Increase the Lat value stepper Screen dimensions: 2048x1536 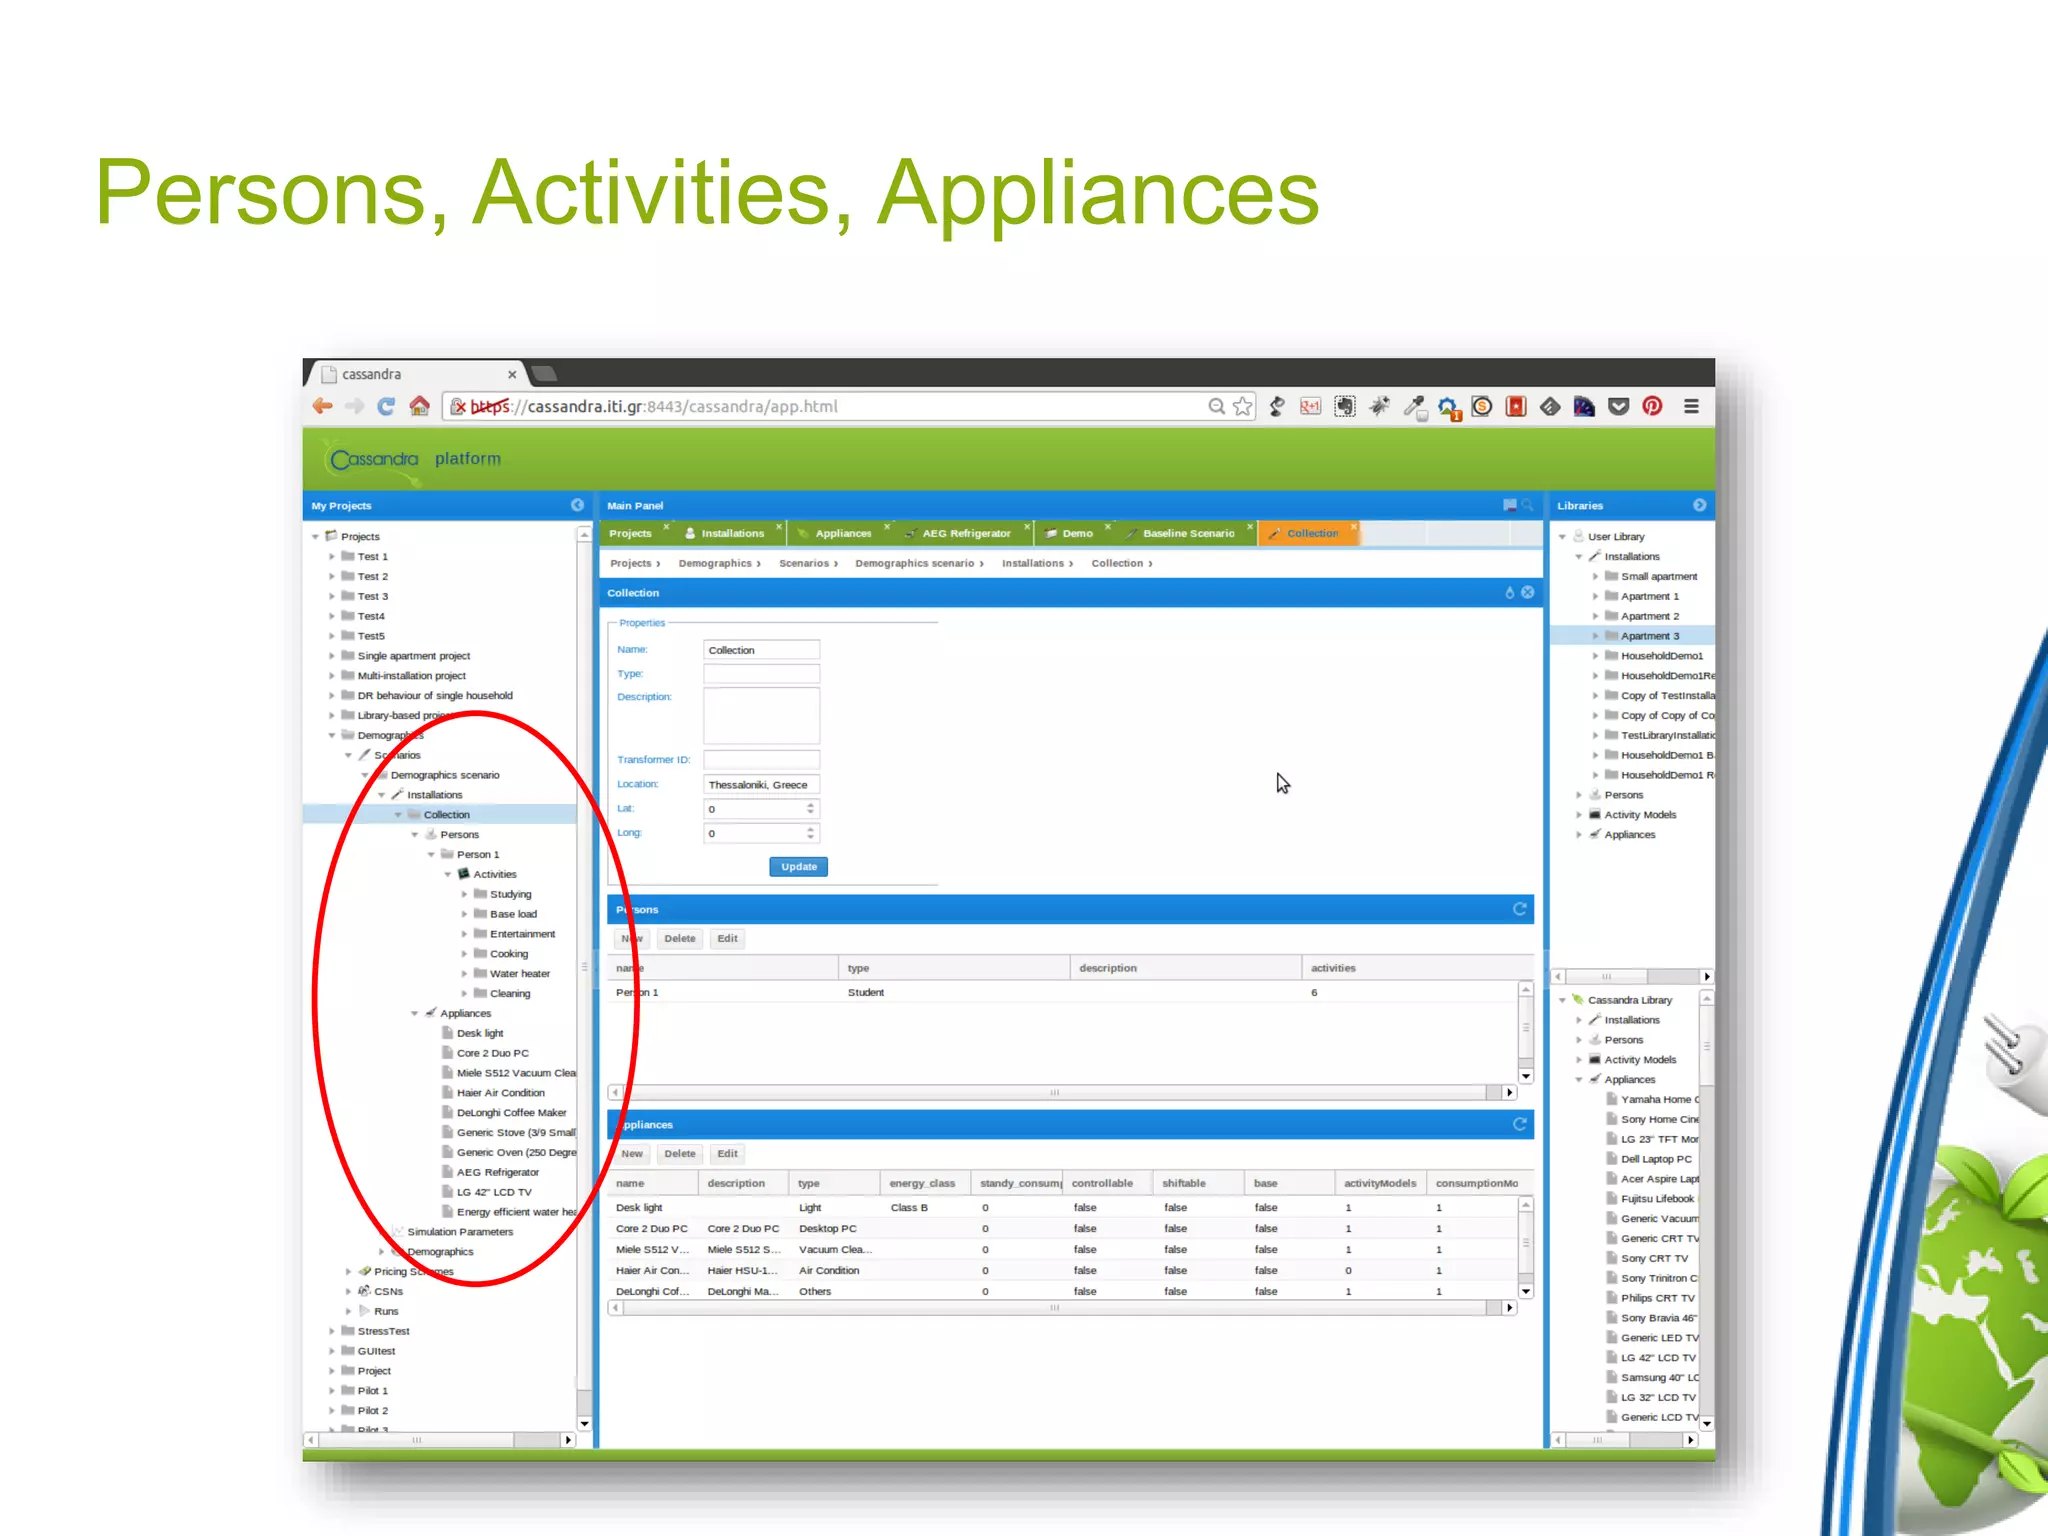(x=811, y=804)
